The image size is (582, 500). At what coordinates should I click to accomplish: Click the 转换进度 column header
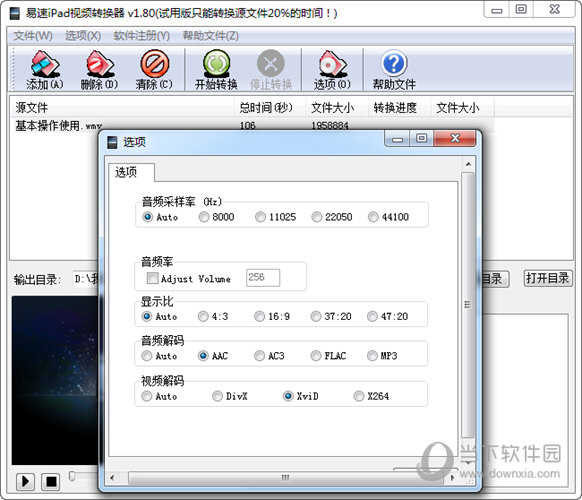(x=399, y=108)
